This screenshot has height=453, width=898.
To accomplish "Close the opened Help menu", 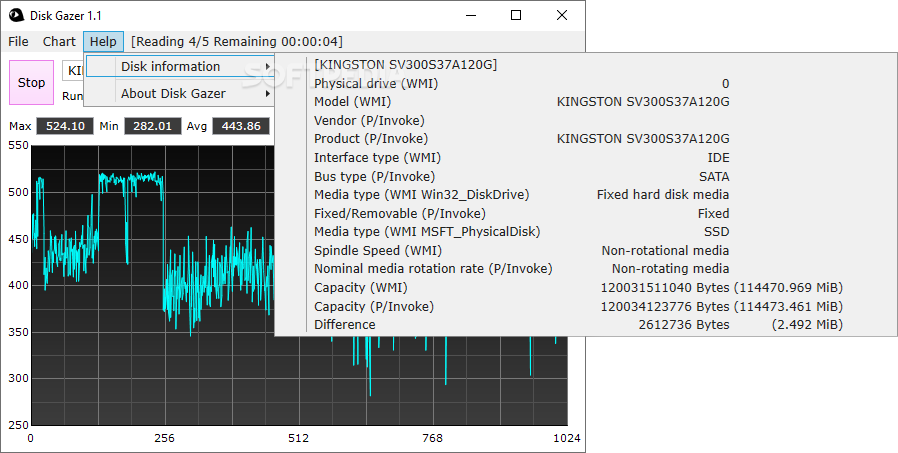I will point(103,42).
